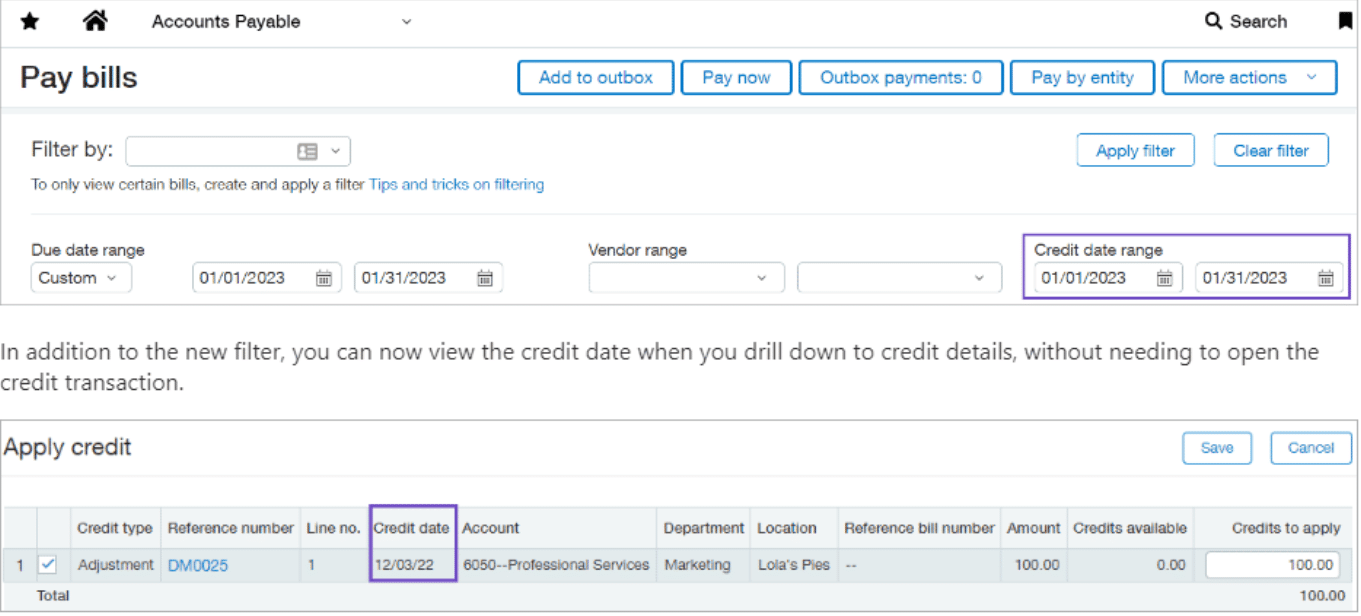Open the calendar for credit date range end
The image size is (1361, 616).
(1325, 277)
